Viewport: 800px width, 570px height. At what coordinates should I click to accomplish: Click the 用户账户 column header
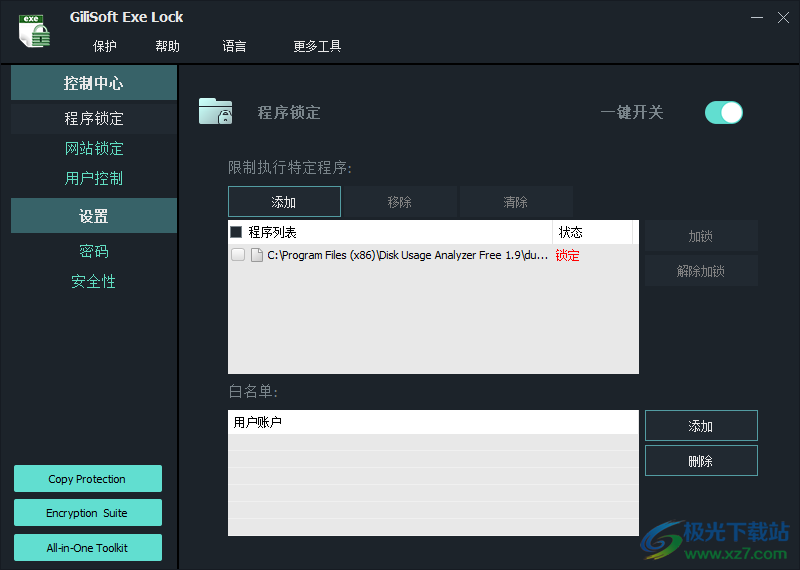point(433,422)
